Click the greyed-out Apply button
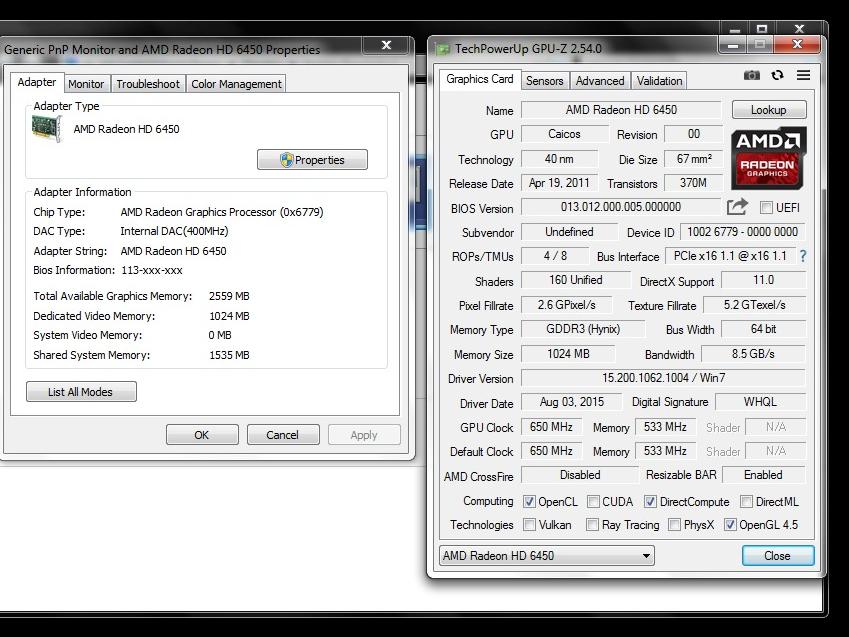The width and height of the screenshot is (849, 637). pyautogui.click(x=364, y=435)
